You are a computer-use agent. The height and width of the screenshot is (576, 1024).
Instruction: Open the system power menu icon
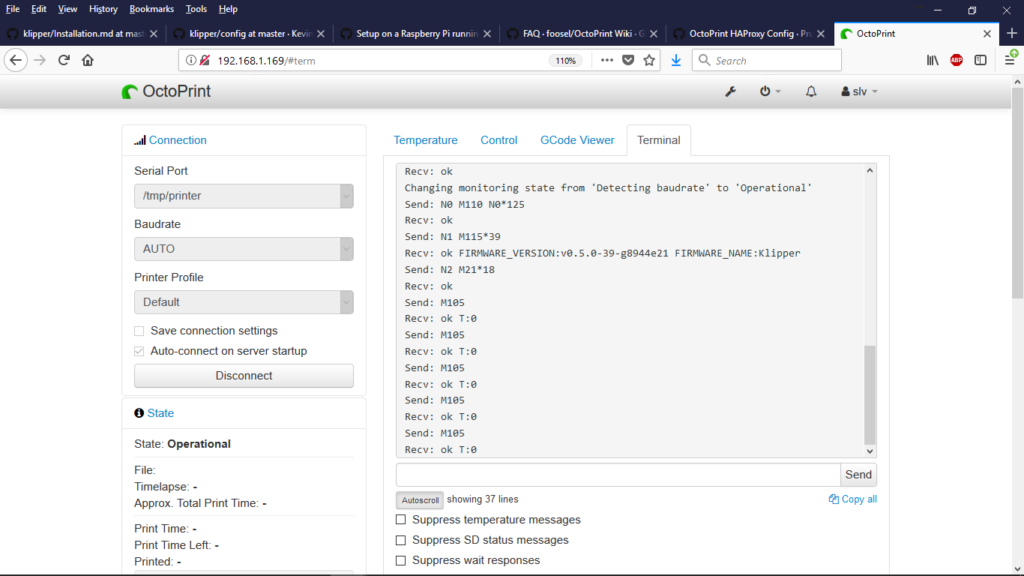(x=769, y=91)
